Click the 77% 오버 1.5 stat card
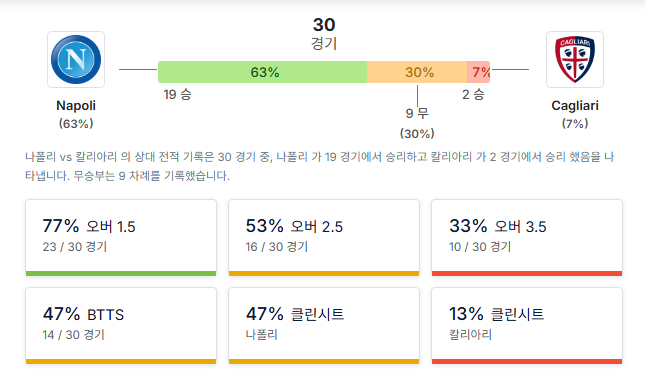Screen dimensions: 645x381 121,238
